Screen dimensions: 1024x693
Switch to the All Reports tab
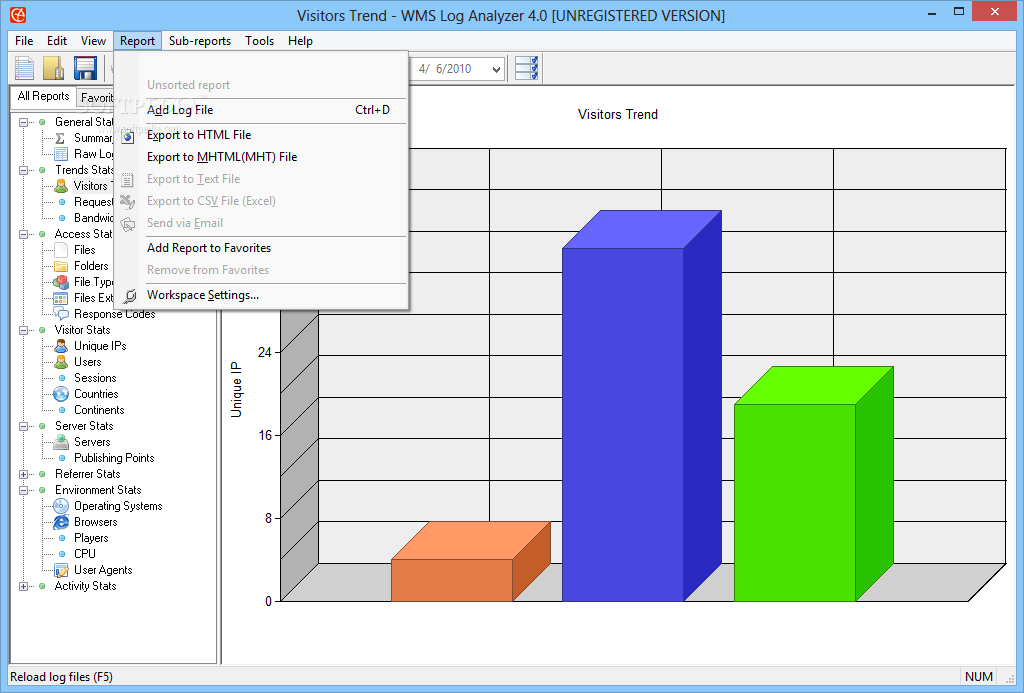click(43, 96)
